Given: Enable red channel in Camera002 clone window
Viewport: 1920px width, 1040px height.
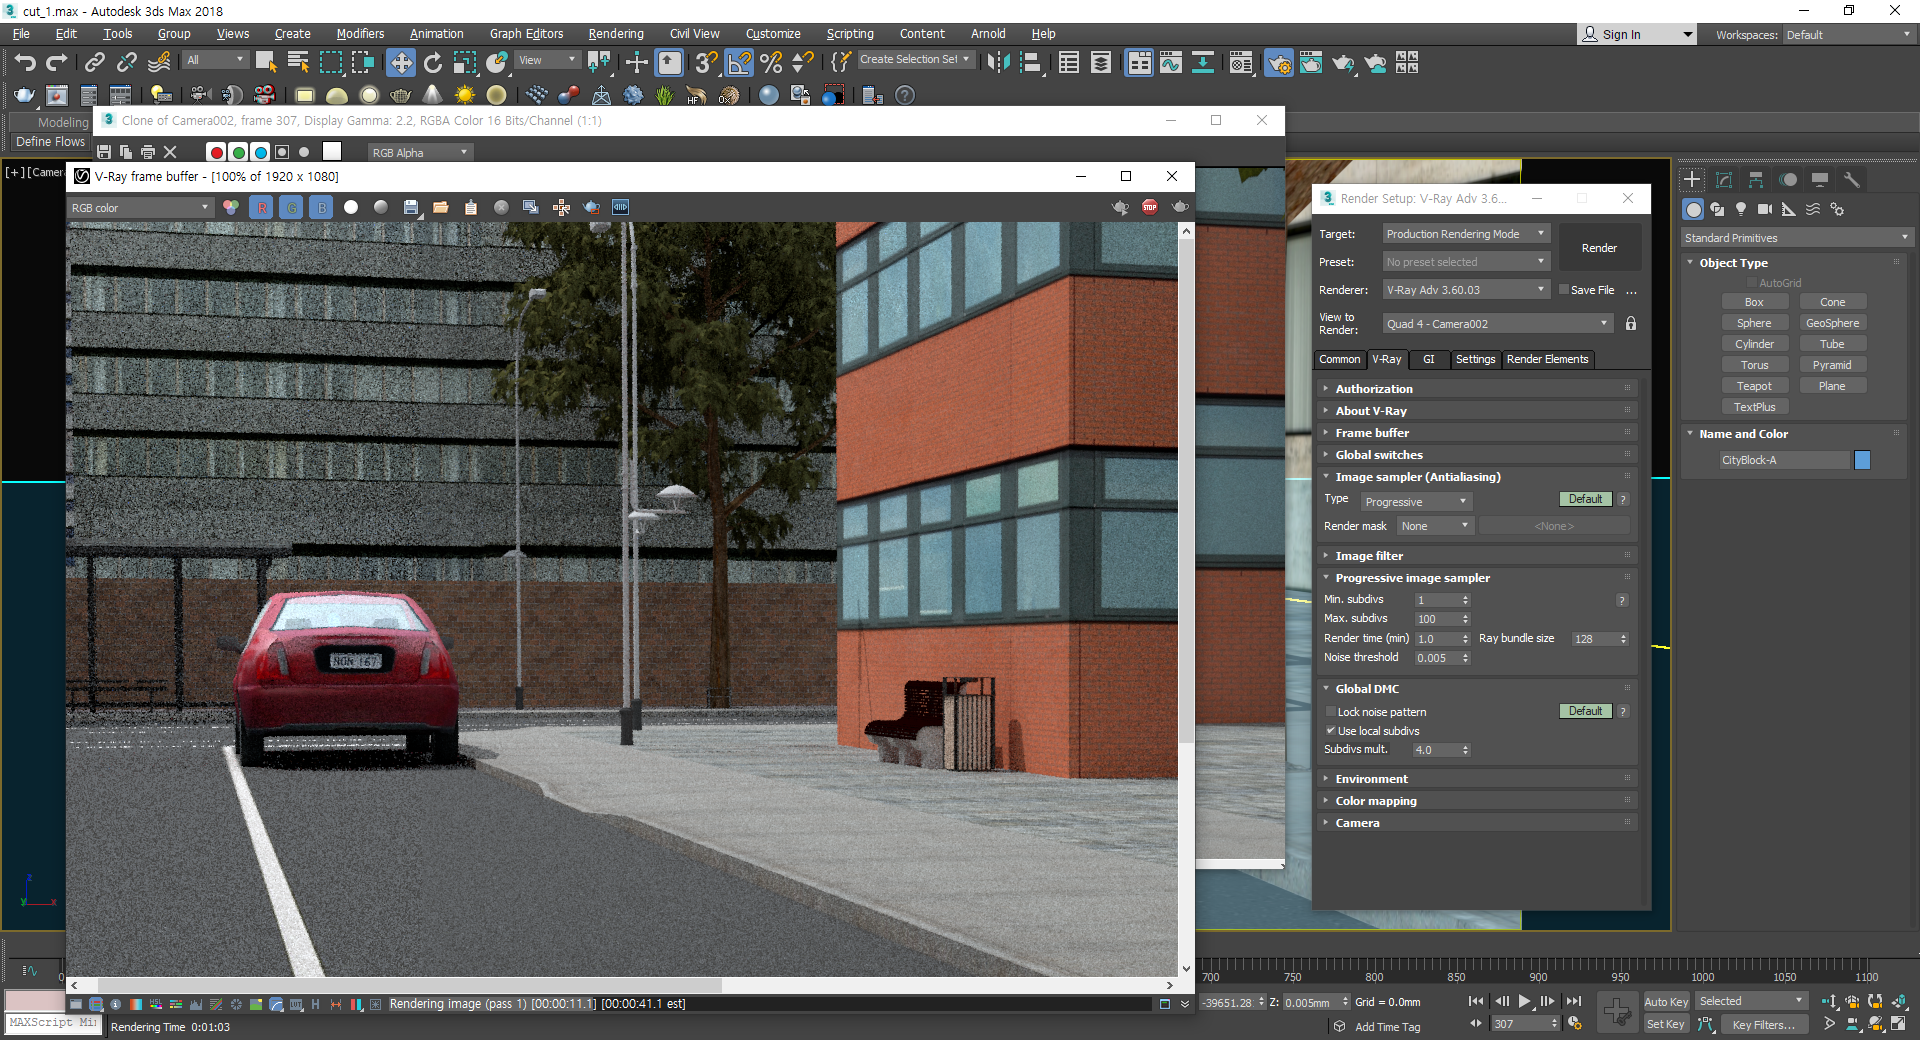Looking at the screenshot, I should pyautogui.click(x=216, y=152).
